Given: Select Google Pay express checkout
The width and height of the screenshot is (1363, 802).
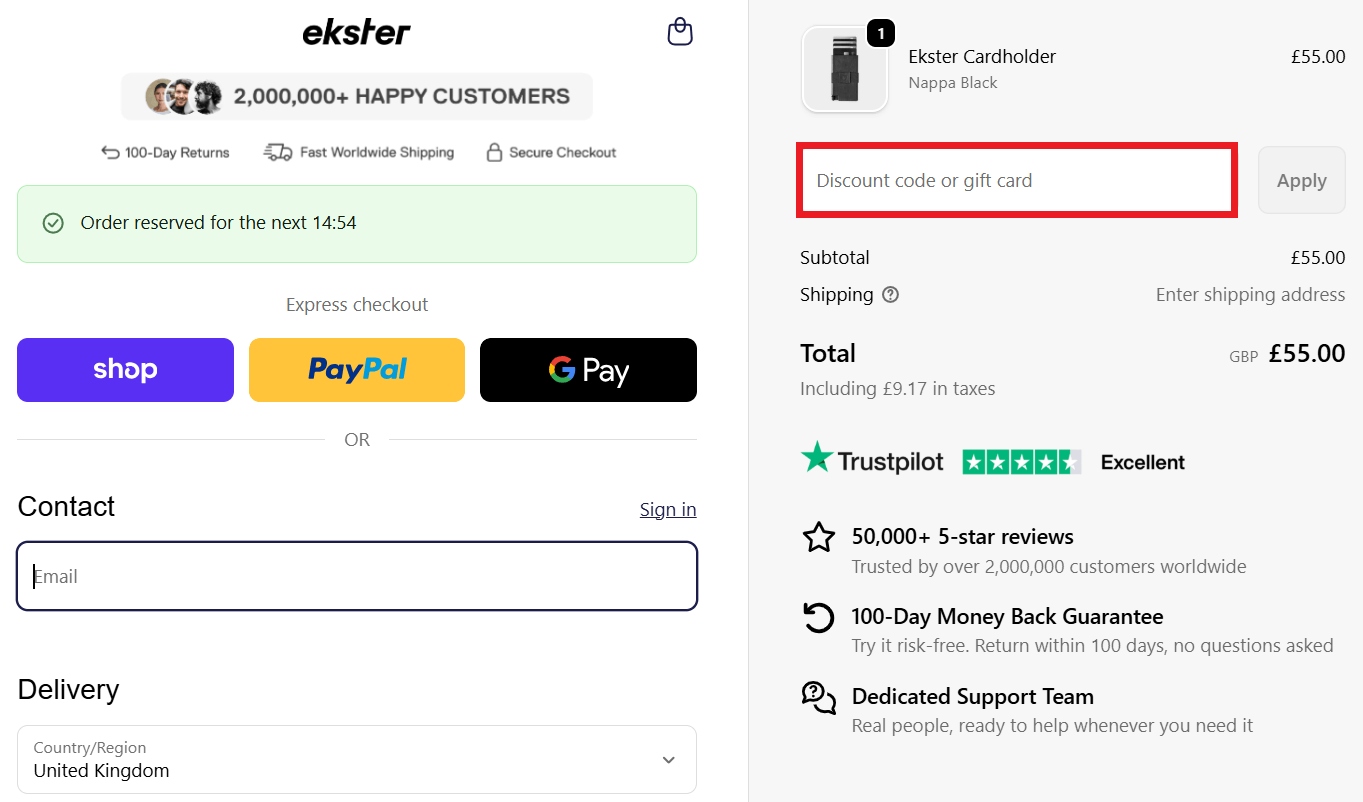Looking at the screenshot, I should point(588,369).
